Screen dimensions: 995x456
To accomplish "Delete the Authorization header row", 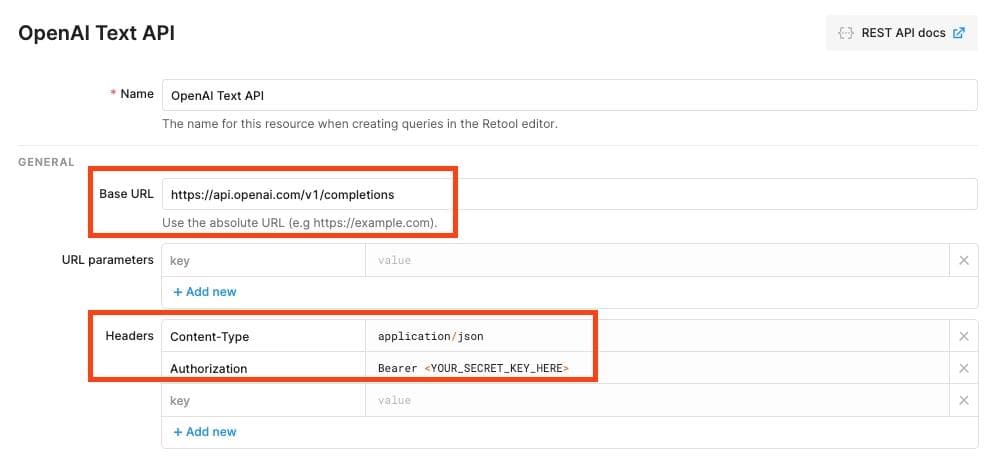I will point(963,368).
